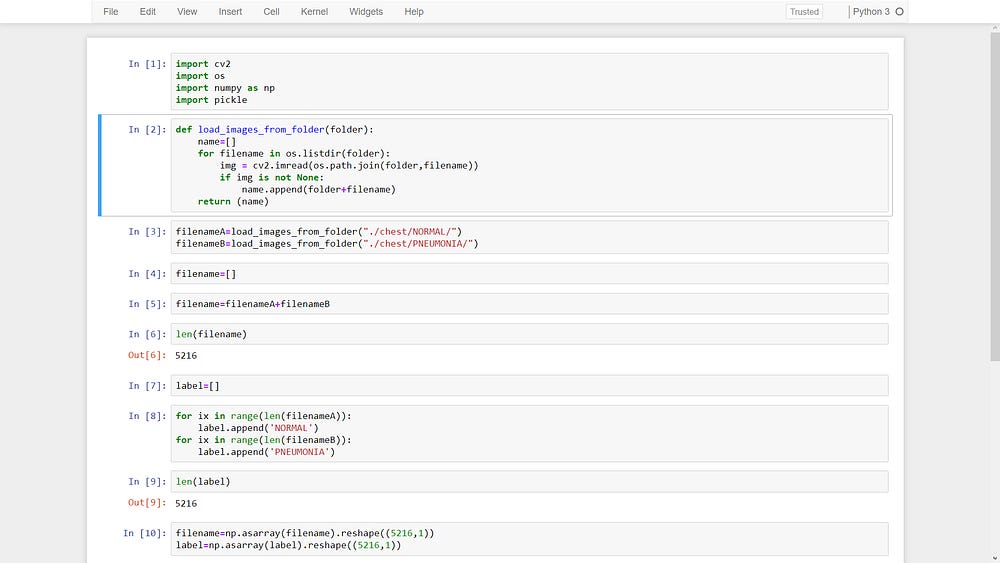
Task: Click inside the load_images_from_folder function cell
Action: tap(530, 166)
